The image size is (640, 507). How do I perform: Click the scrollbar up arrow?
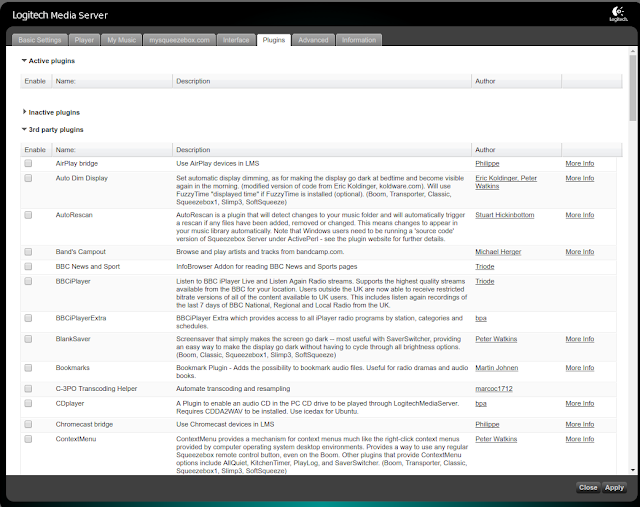pos(633,51)
